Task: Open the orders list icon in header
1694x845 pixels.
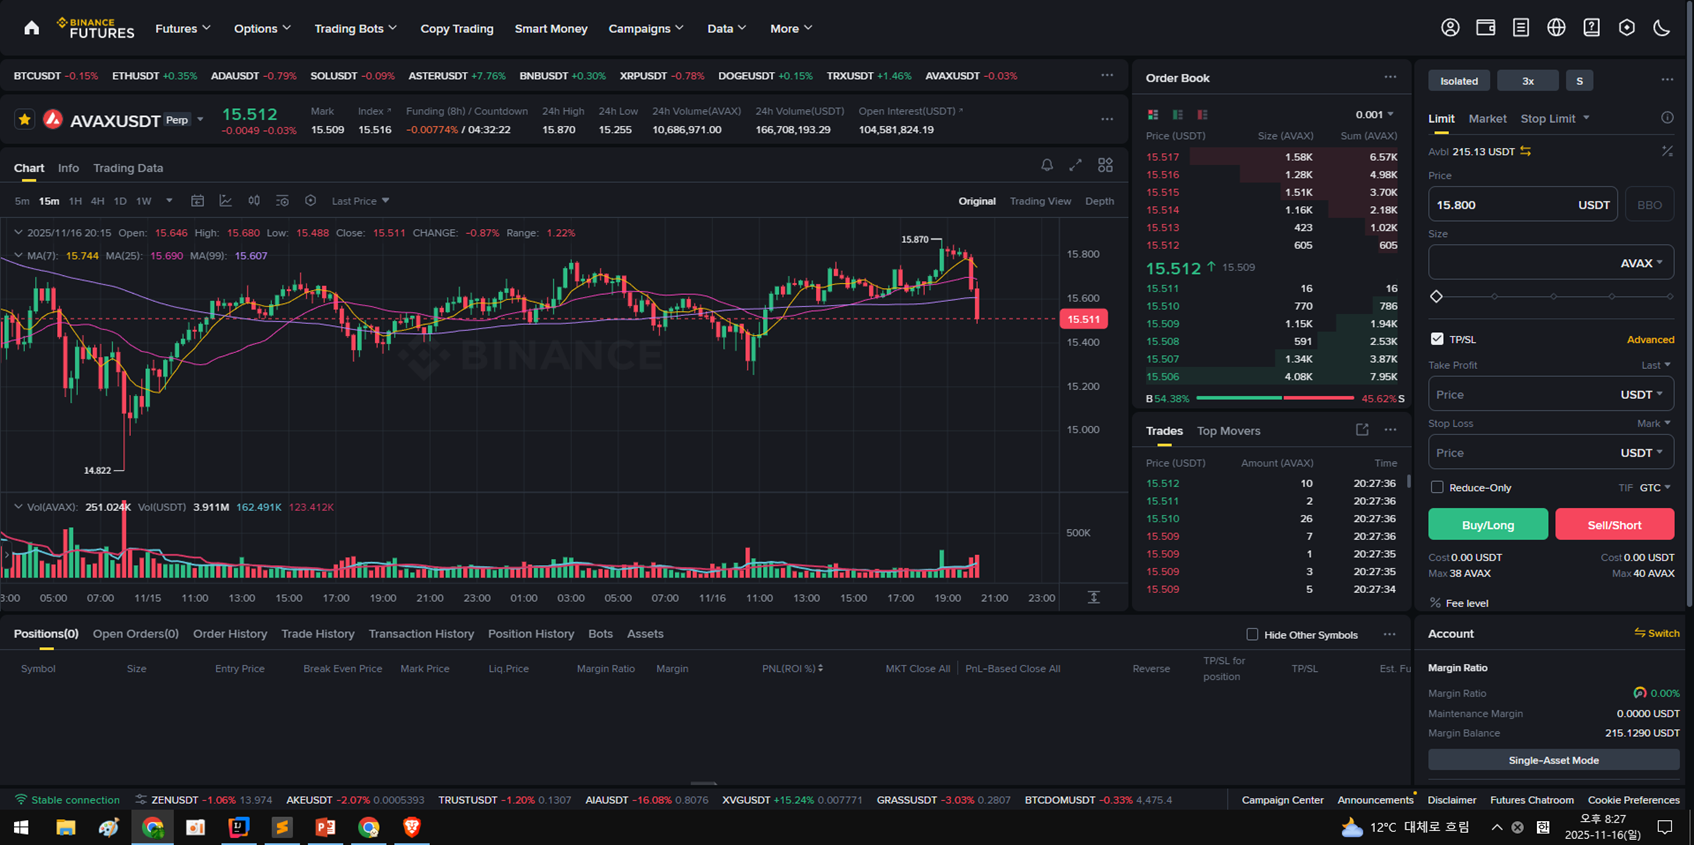Action: (1521, 28)
